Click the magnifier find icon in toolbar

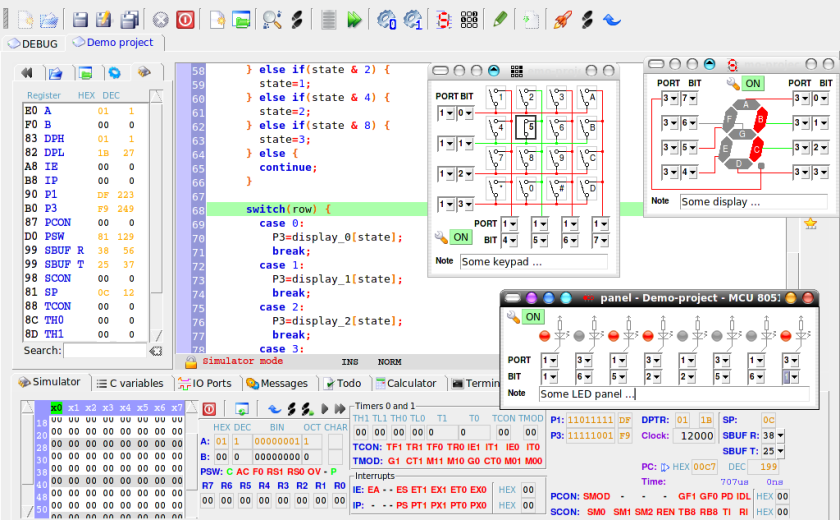point(271,19)
